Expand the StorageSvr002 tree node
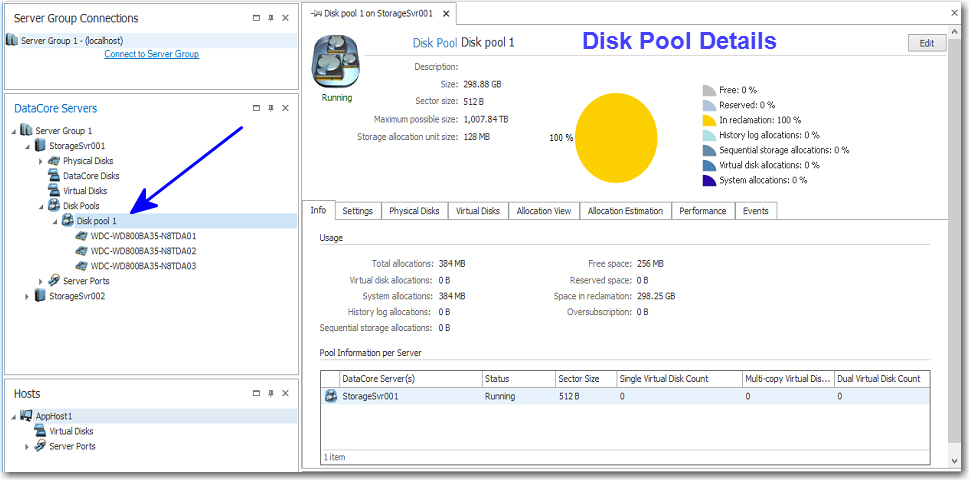Image resolution: width=969 pixels, height=480 pixels. point(27,296)
